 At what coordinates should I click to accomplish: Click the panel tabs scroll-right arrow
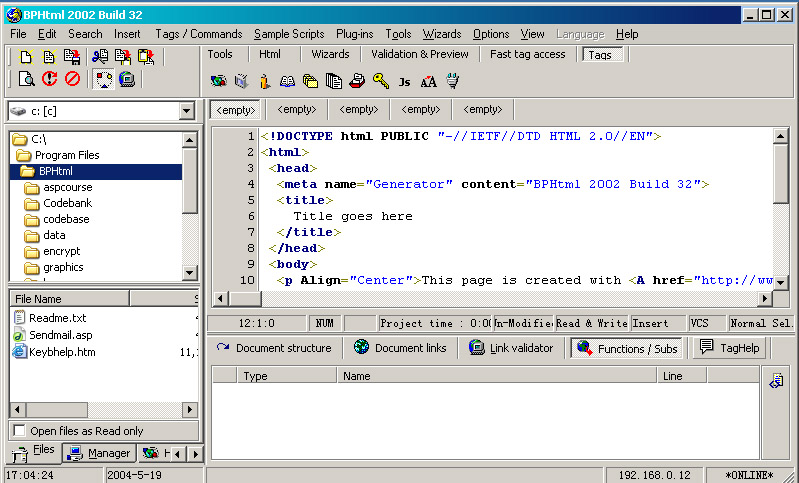coord(195,453)
